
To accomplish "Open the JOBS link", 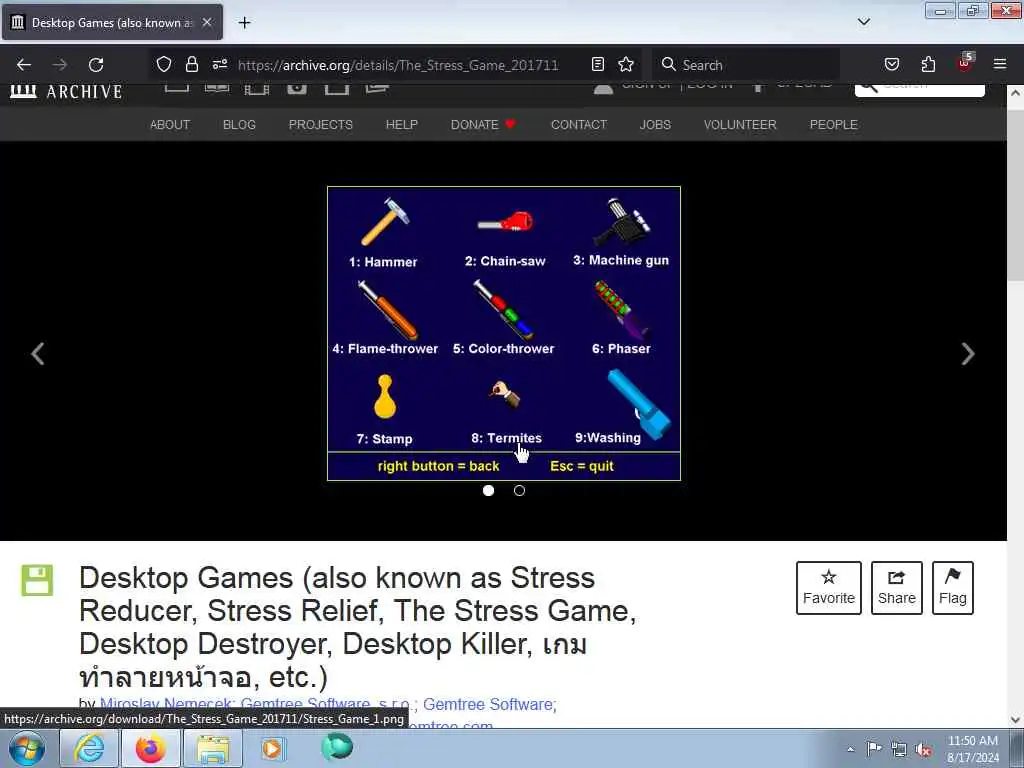I will tap(655, 125).
